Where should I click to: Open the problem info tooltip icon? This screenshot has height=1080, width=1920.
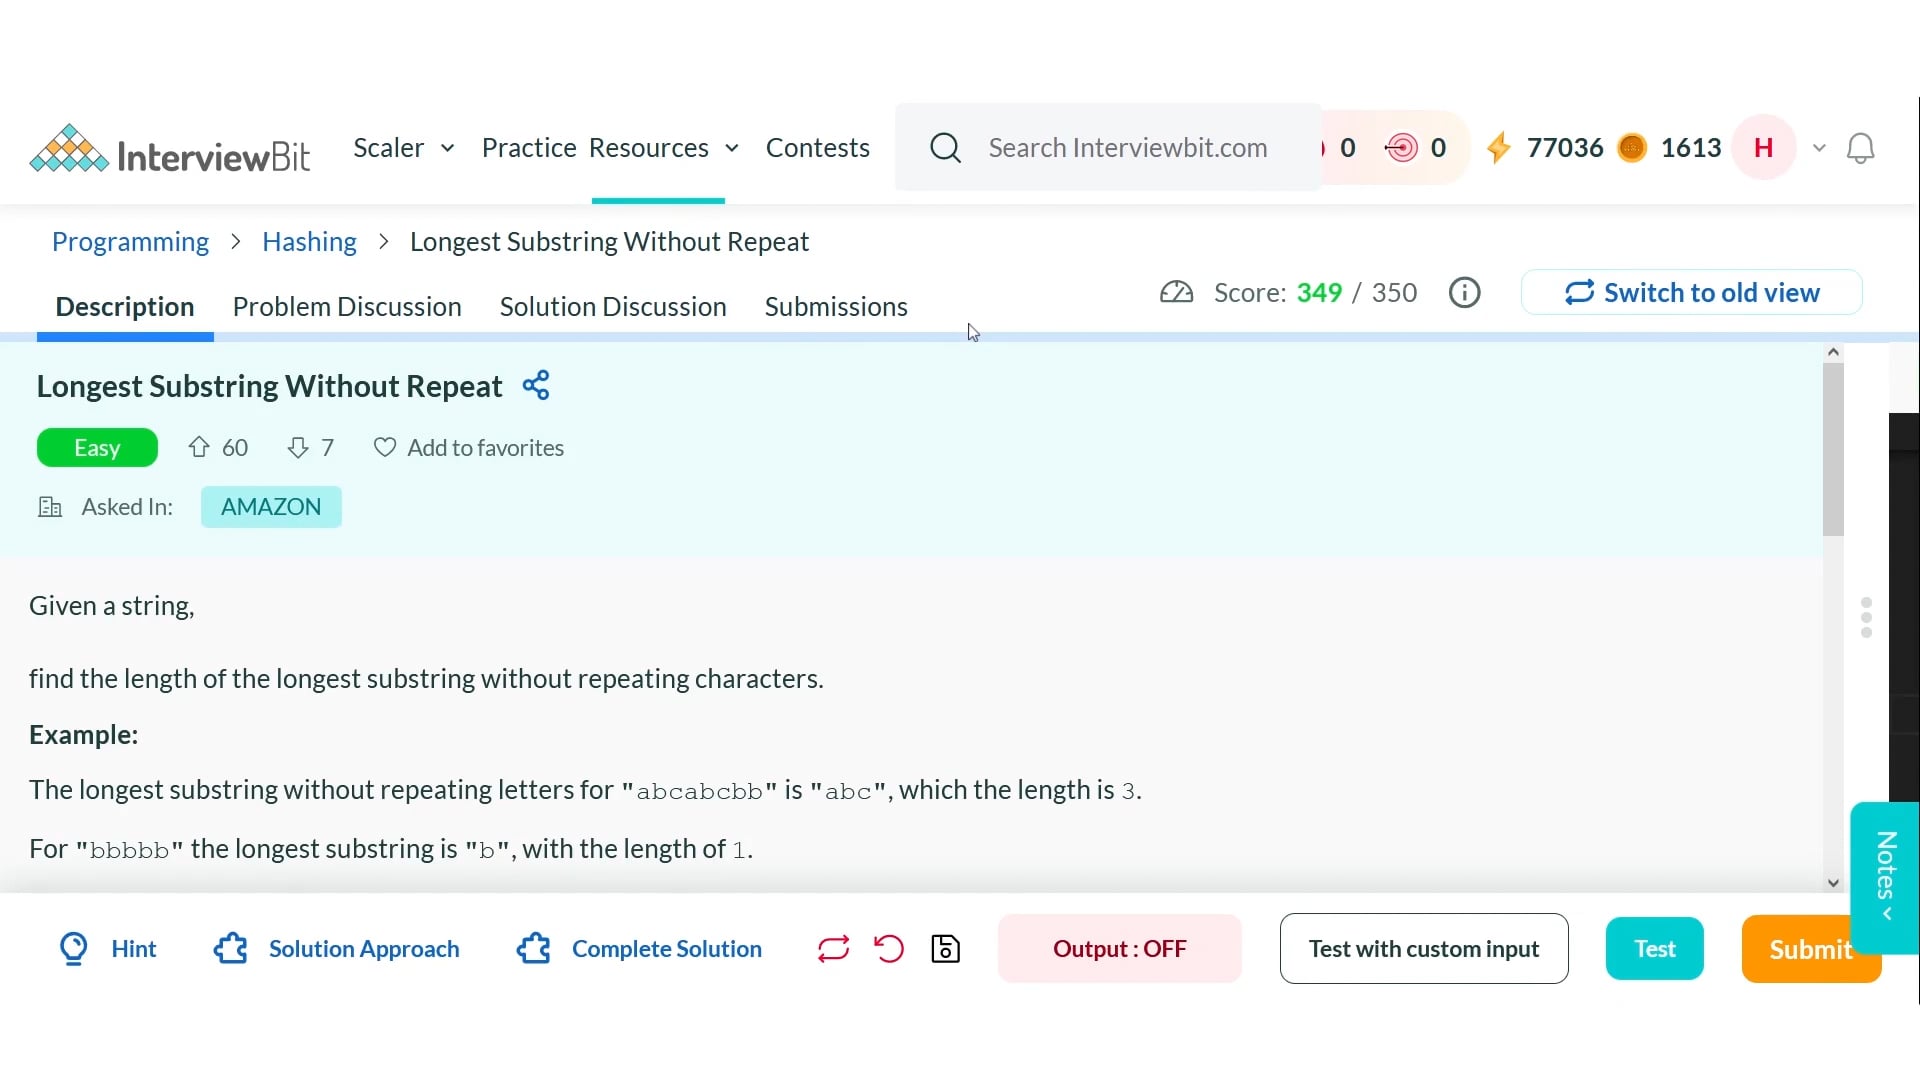[x=1464, y=292]
